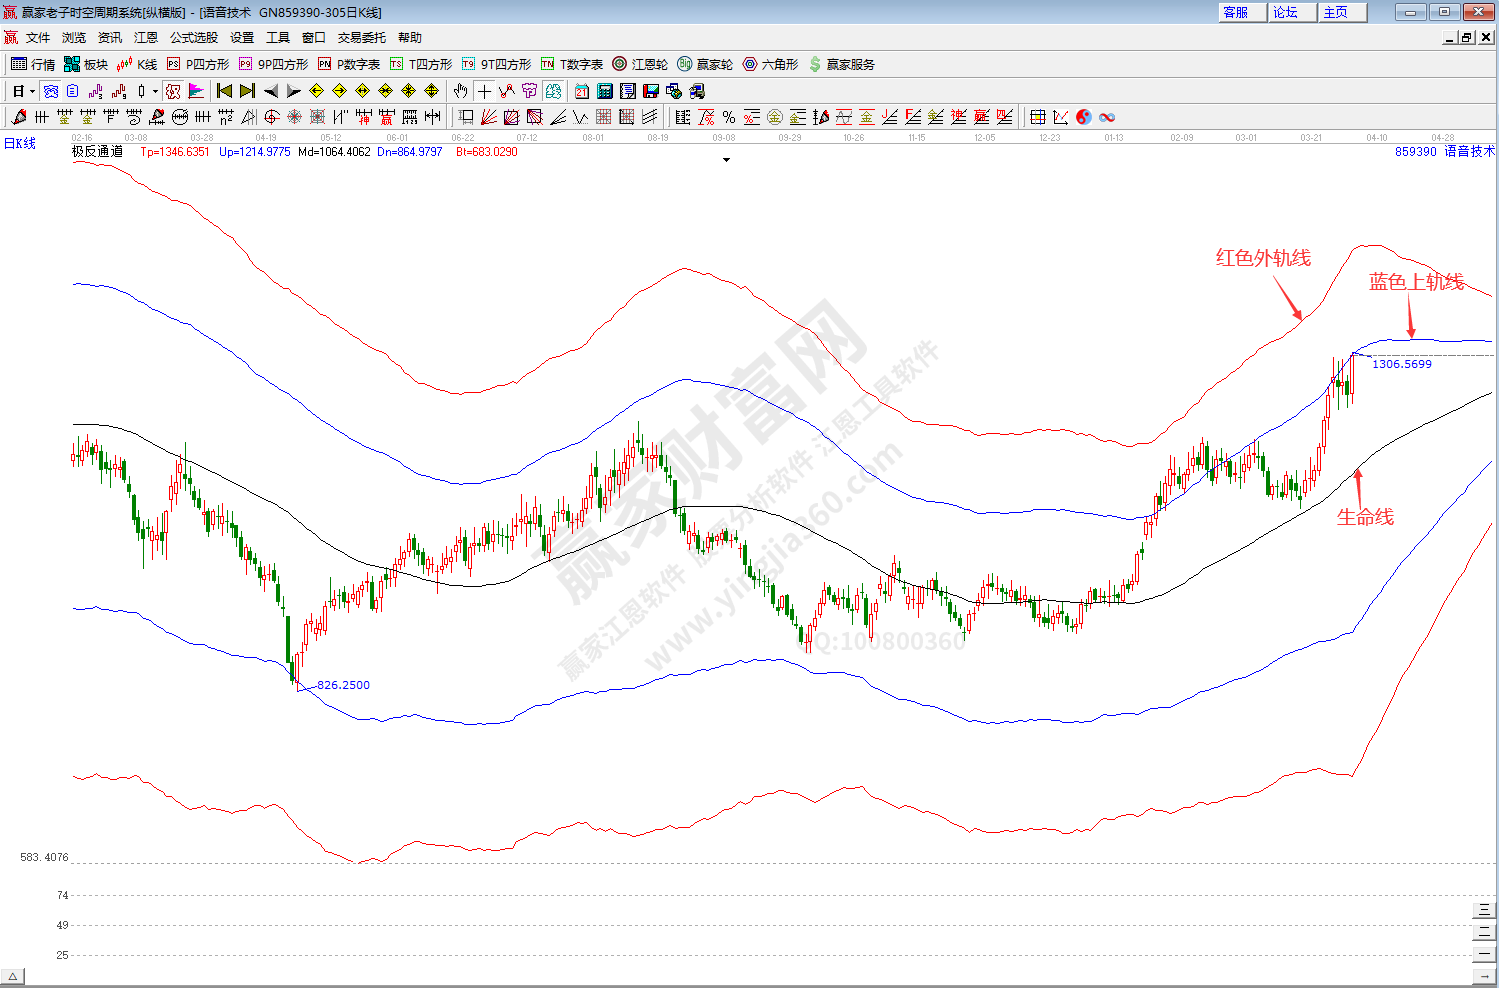
Task: Open the calculator icon in toolbar
Action: (x=605, y=91)
